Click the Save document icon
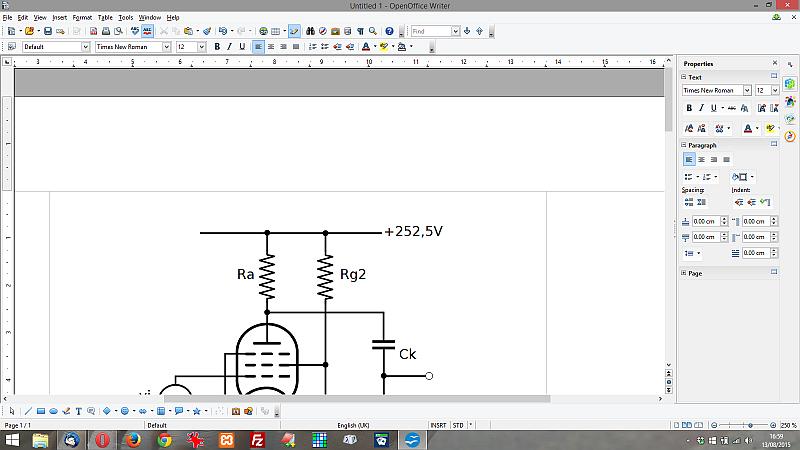This screenshot has width=800, height=450. coord(47,31)
